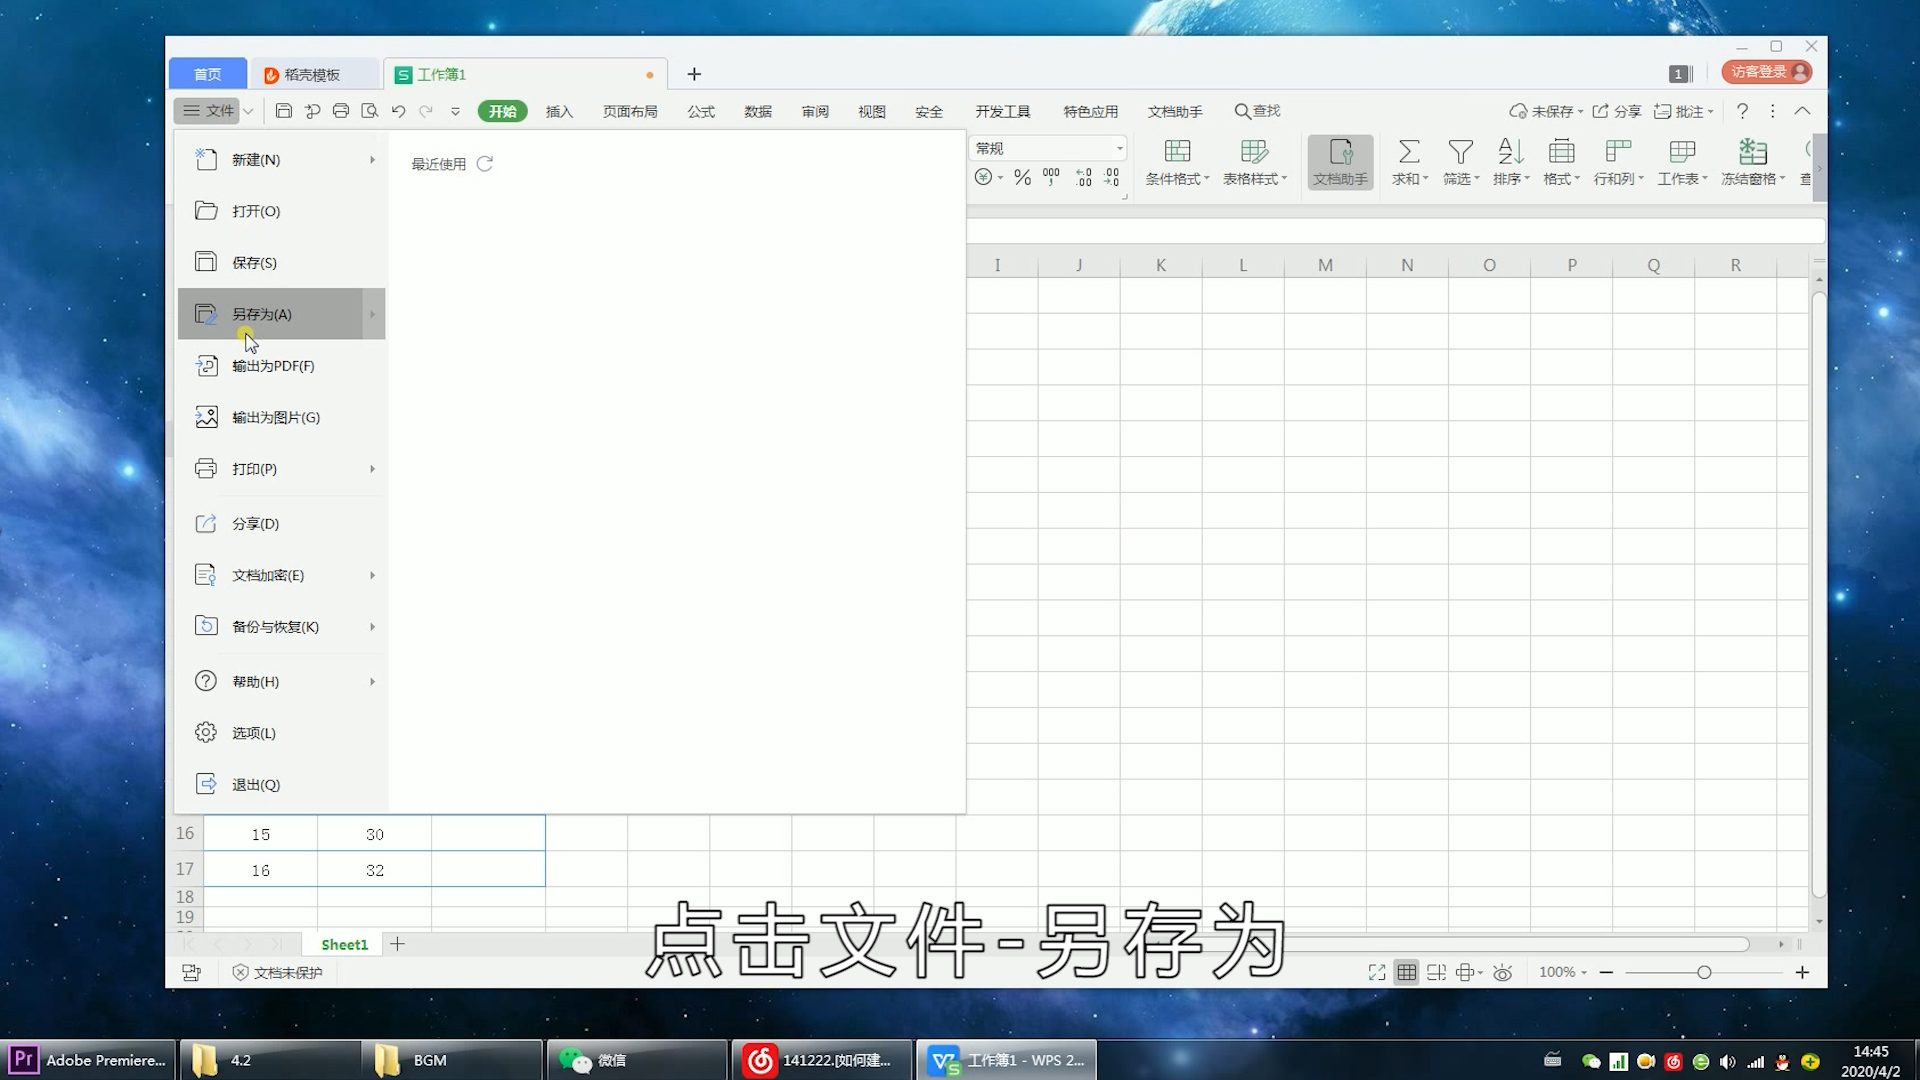Switch to normal grid view in status bar
Screen dimensions: 1920x1080
pos(1407,972)
